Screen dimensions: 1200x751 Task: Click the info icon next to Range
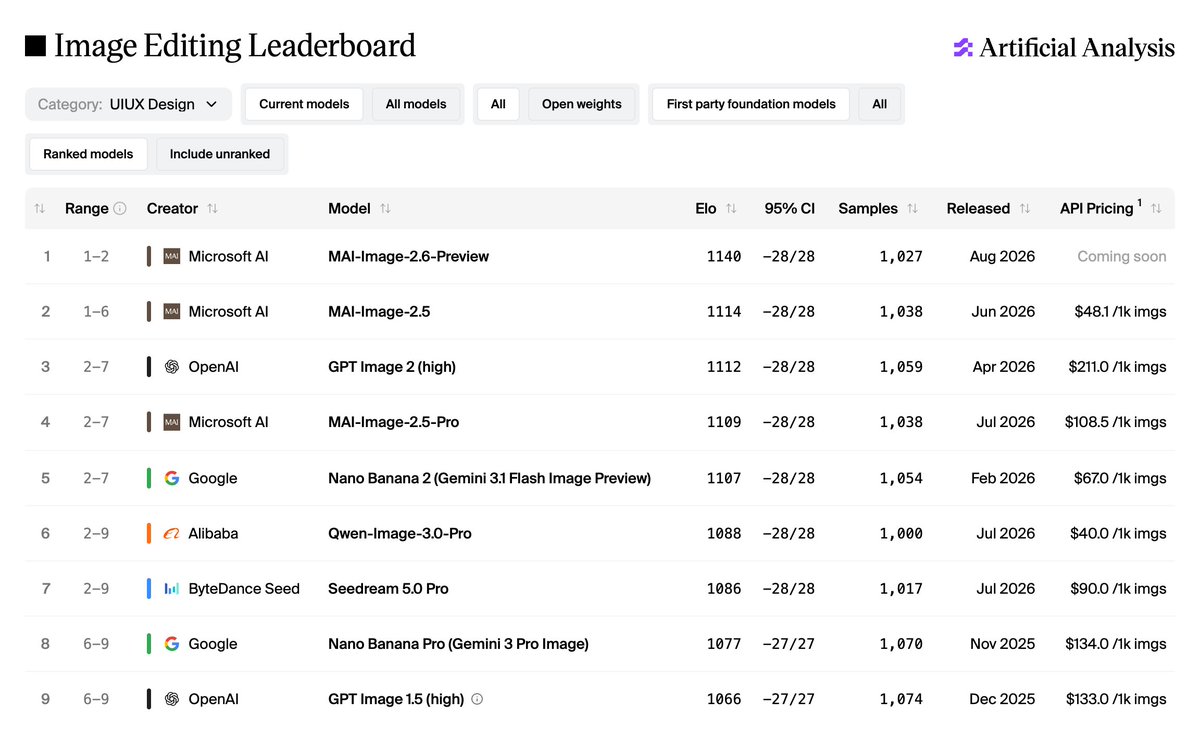(x=120, y=208)
